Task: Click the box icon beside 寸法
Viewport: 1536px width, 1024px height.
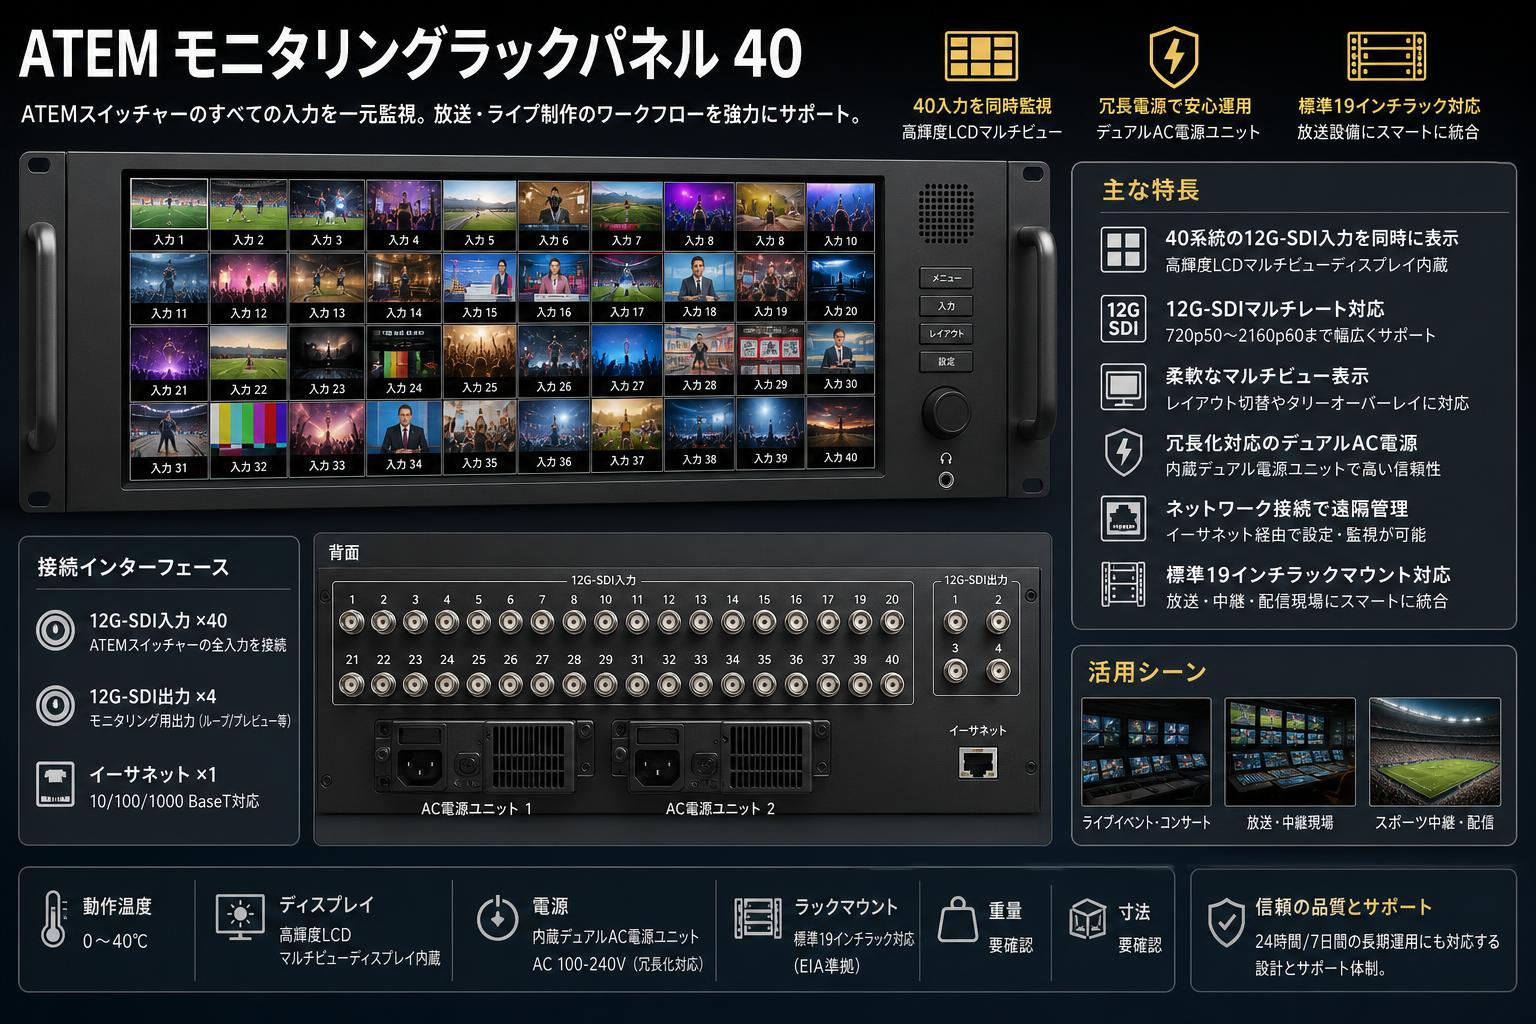Action: pyautogui.click(x=1087, y=919)
